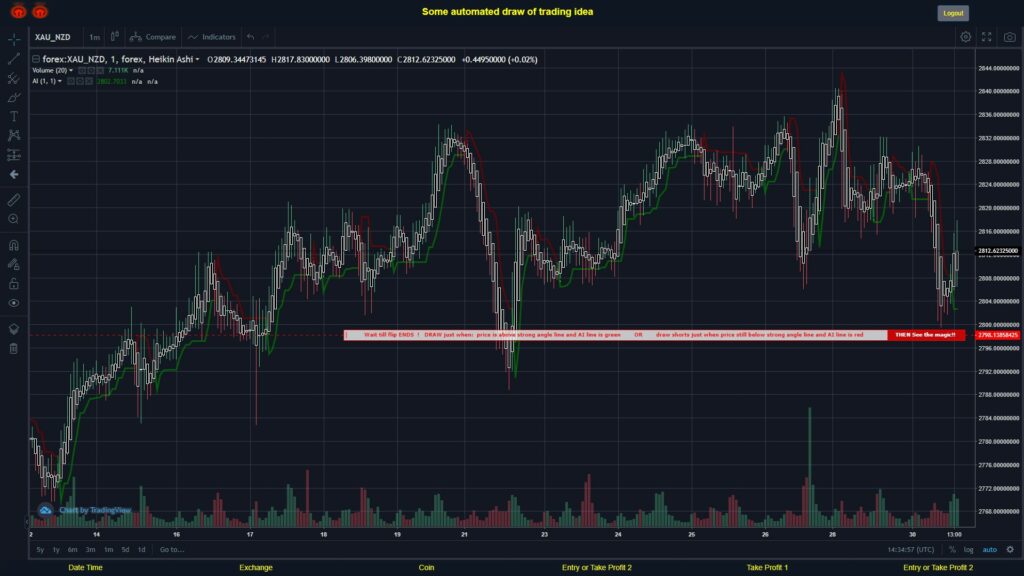Toggle auto scale mode

pyautogui.click(x=989, y=550)
